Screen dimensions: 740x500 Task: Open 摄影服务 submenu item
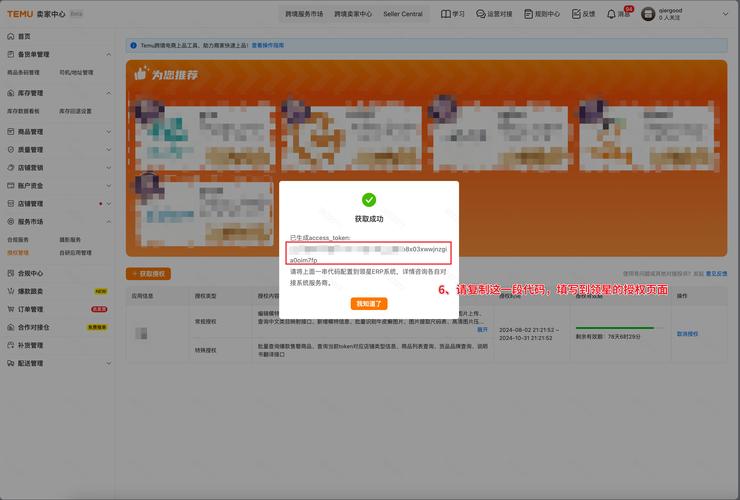pyautogui.click(x=70, y=240)
